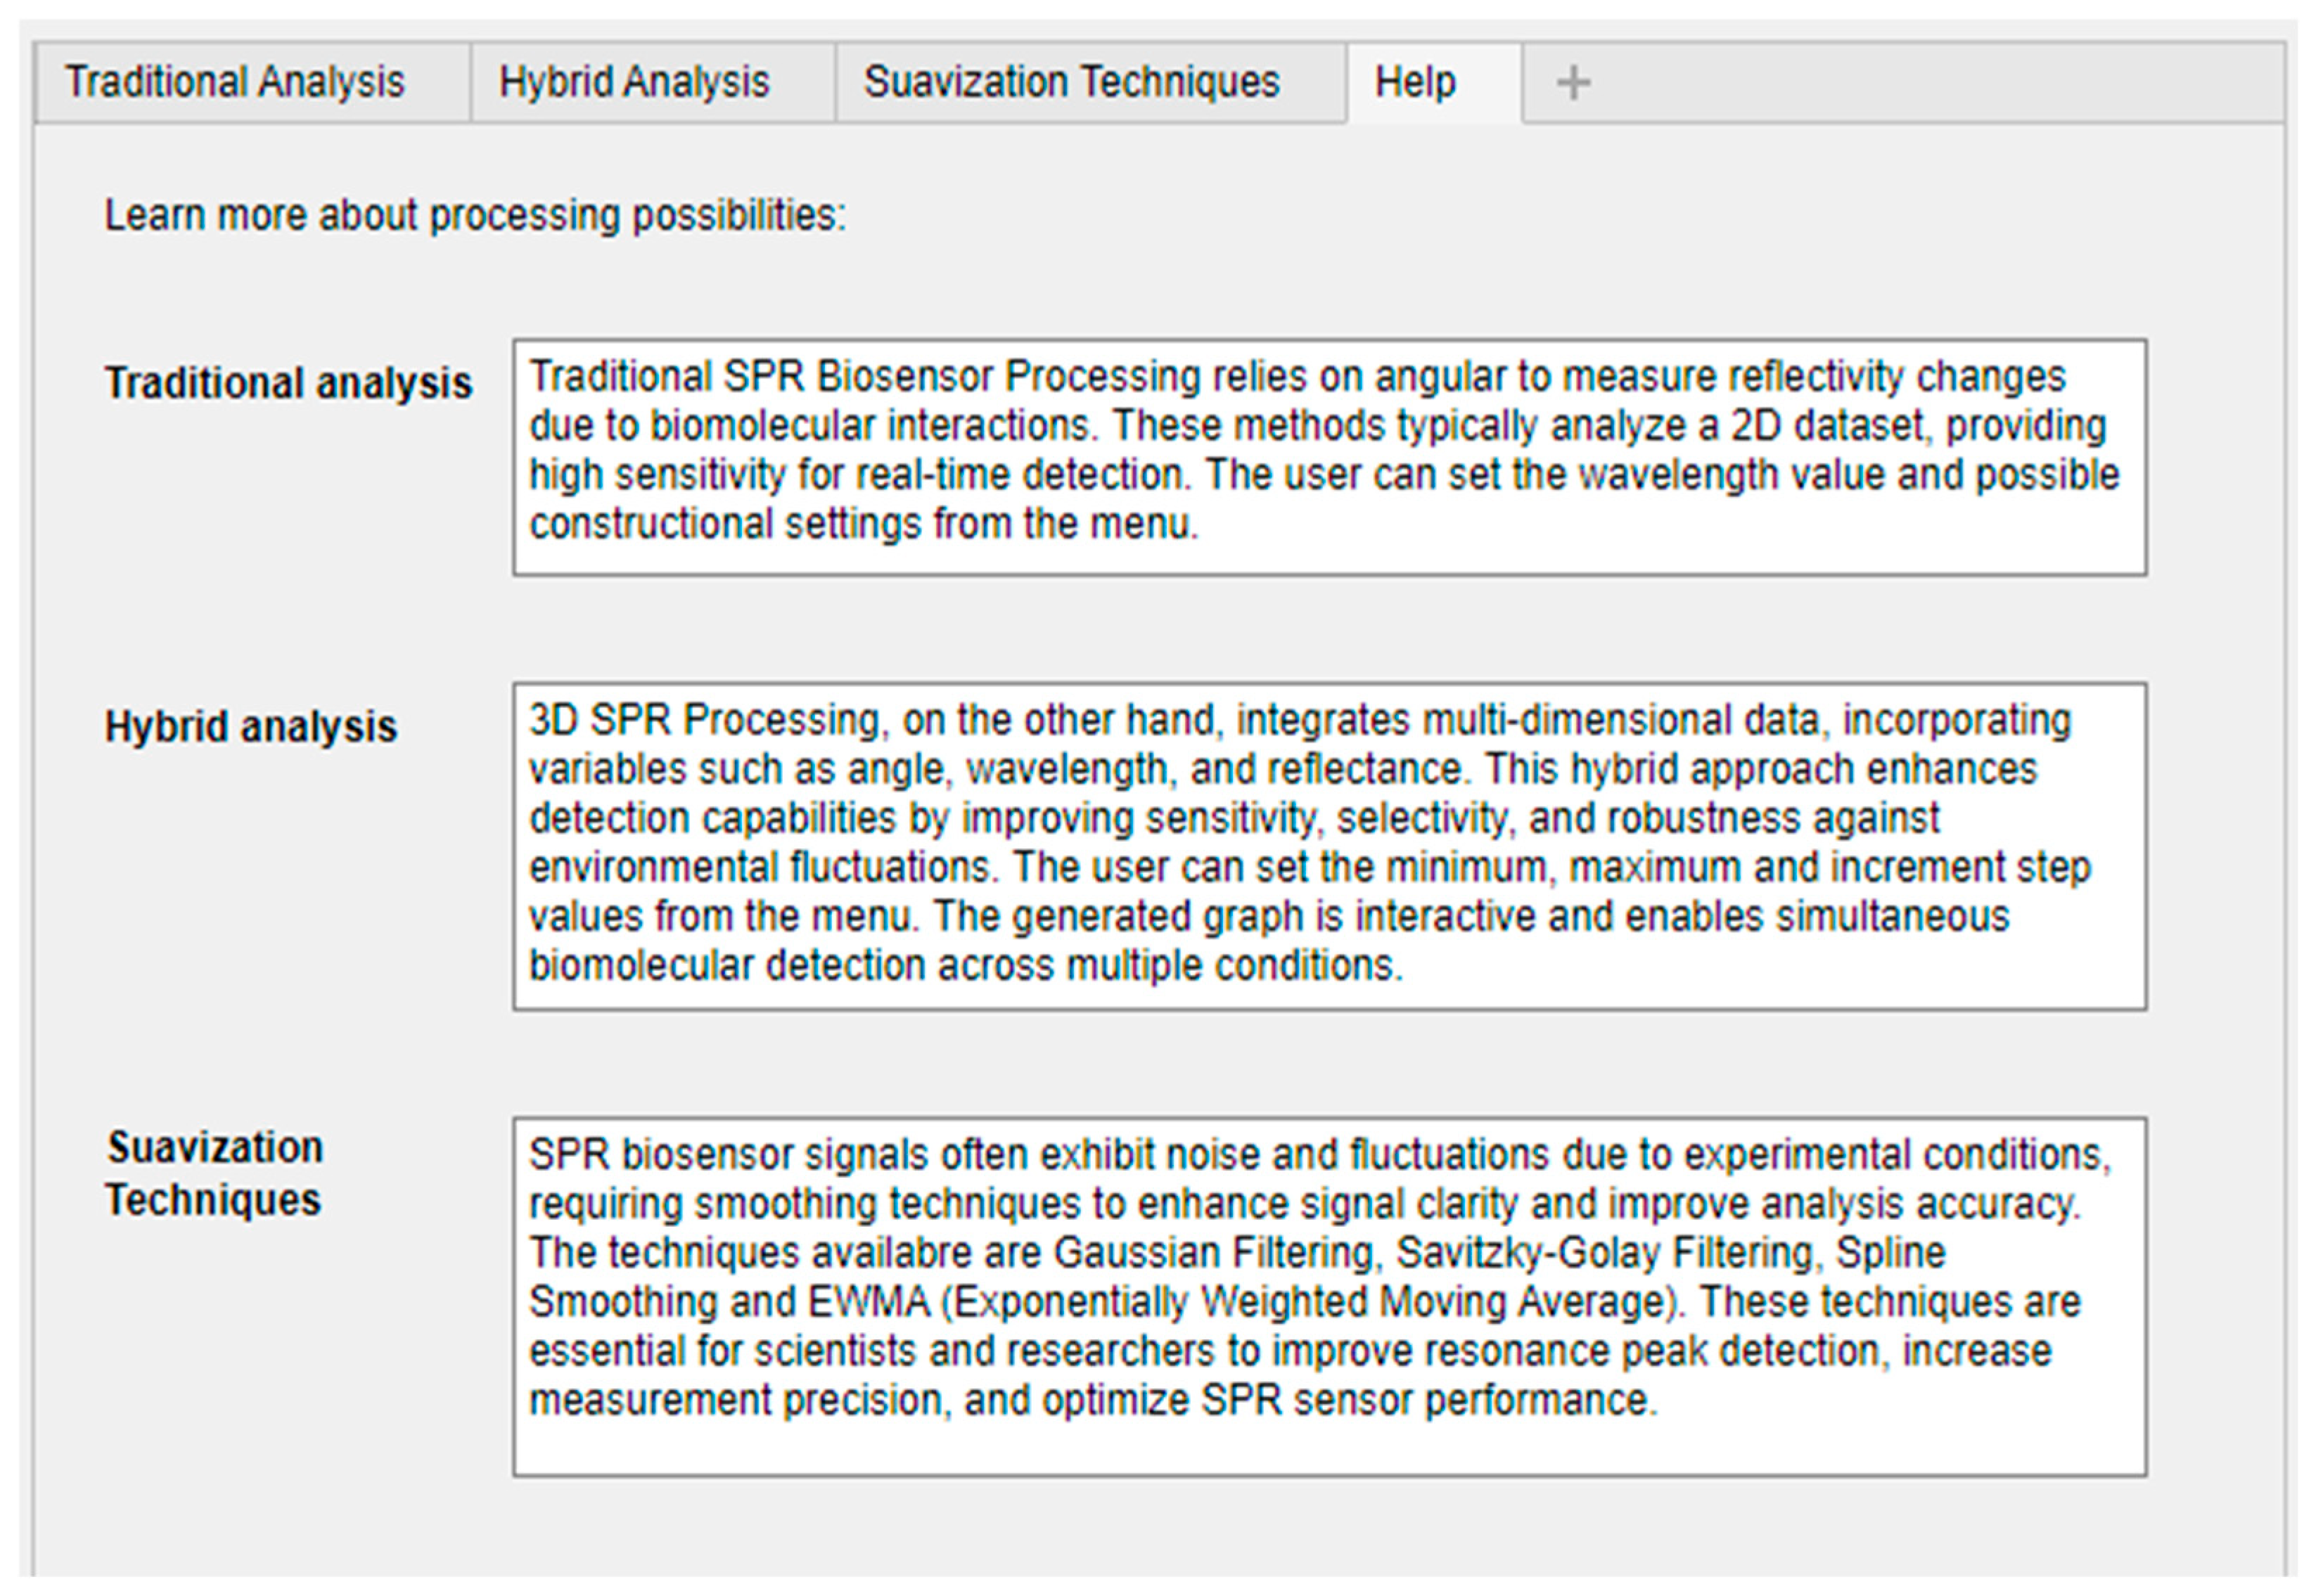Click the phrase 'constructional settings from the menu'

[x=862, y=524]
